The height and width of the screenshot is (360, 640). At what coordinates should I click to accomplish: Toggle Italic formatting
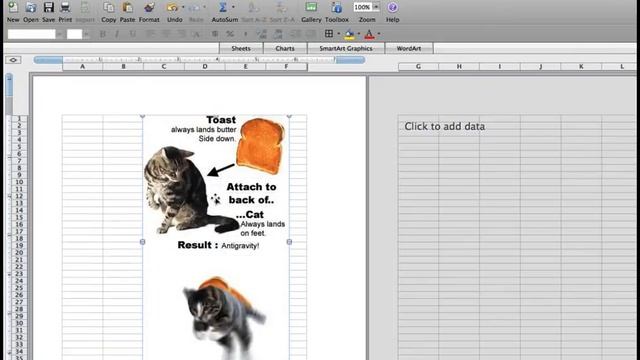pos(117,34)
